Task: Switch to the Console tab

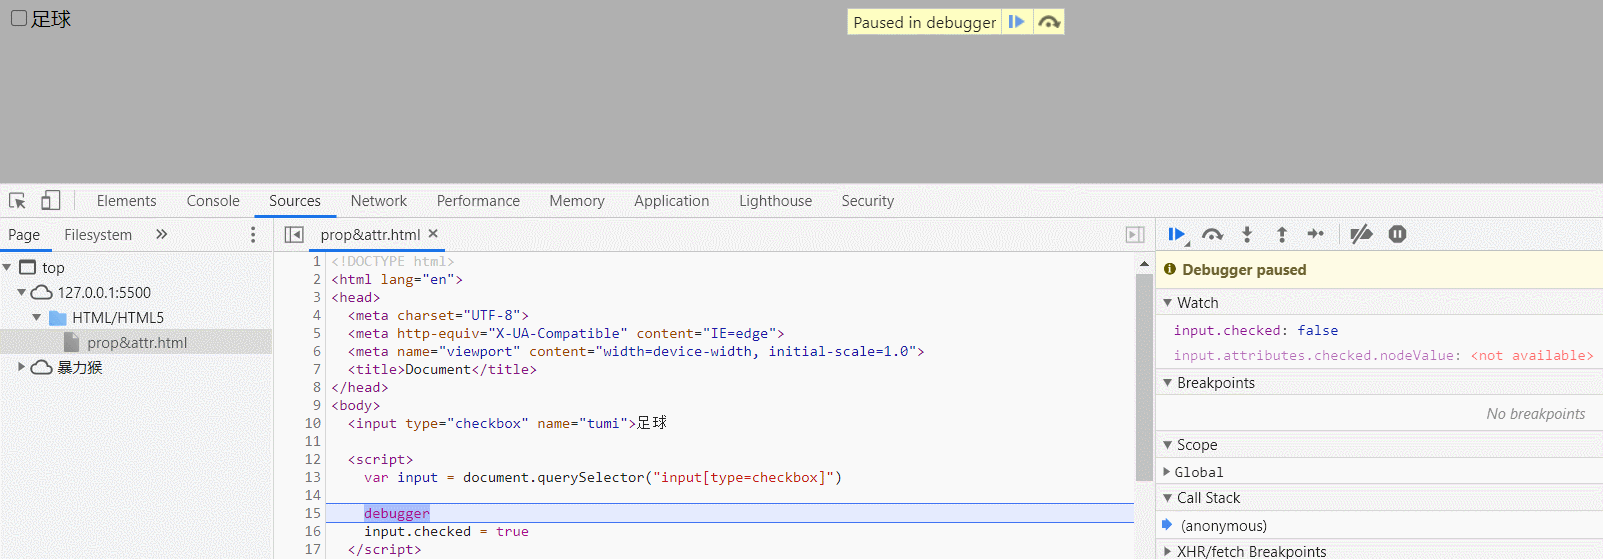Action: 213,201
